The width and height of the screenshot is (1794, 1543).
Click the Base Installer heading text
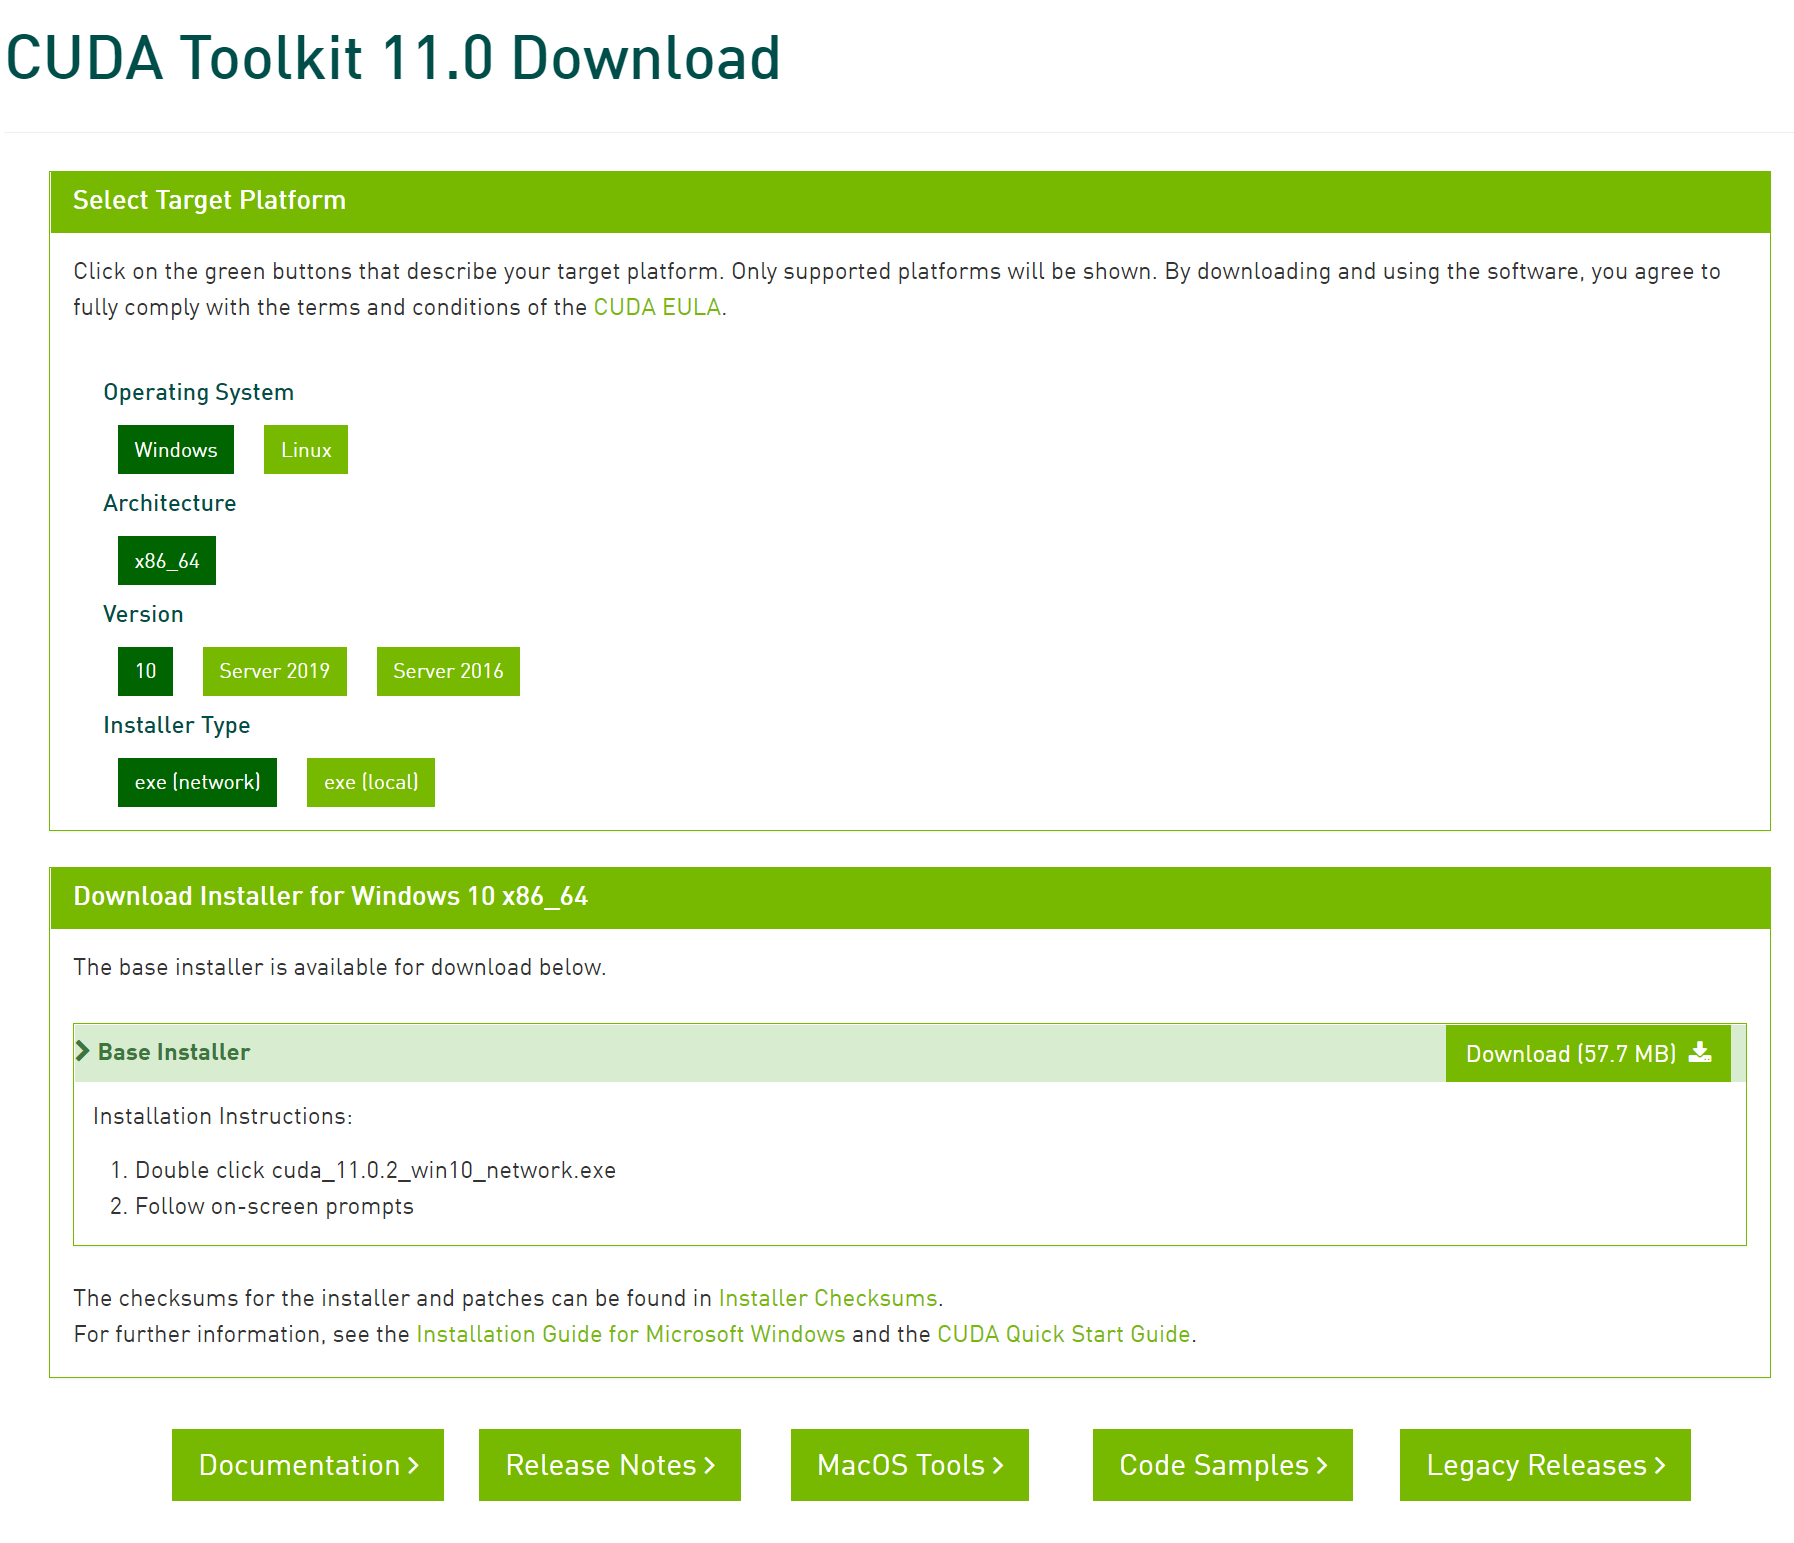(174, 1052)
